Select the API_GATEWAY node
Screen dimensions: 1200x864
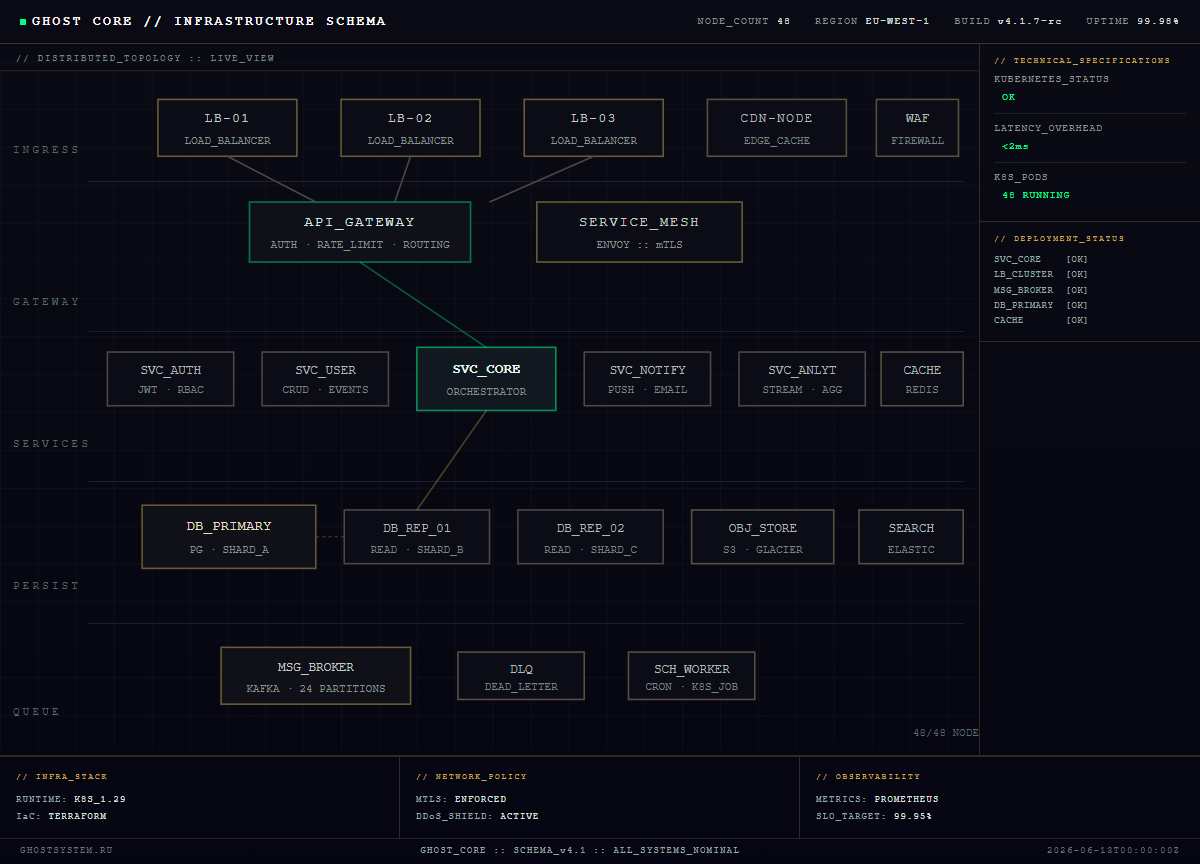(x=360, y=232)
